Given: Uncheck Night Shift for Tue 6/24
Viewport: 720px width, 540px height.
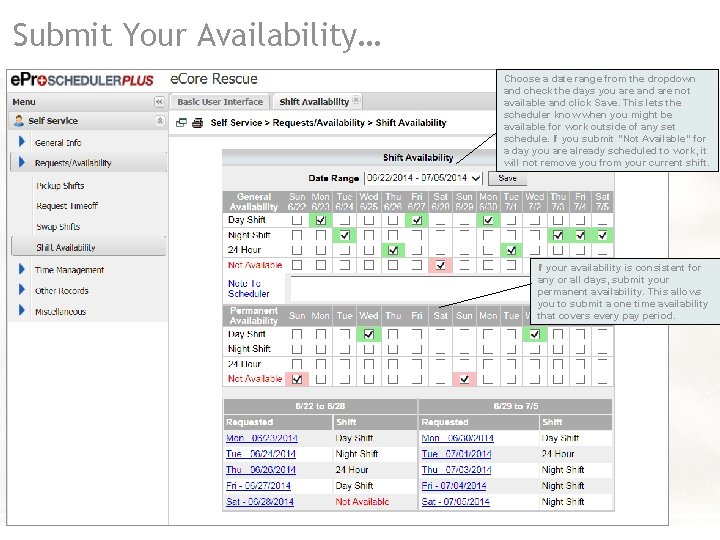Looking at the screenshot, I should pos(344,235).
